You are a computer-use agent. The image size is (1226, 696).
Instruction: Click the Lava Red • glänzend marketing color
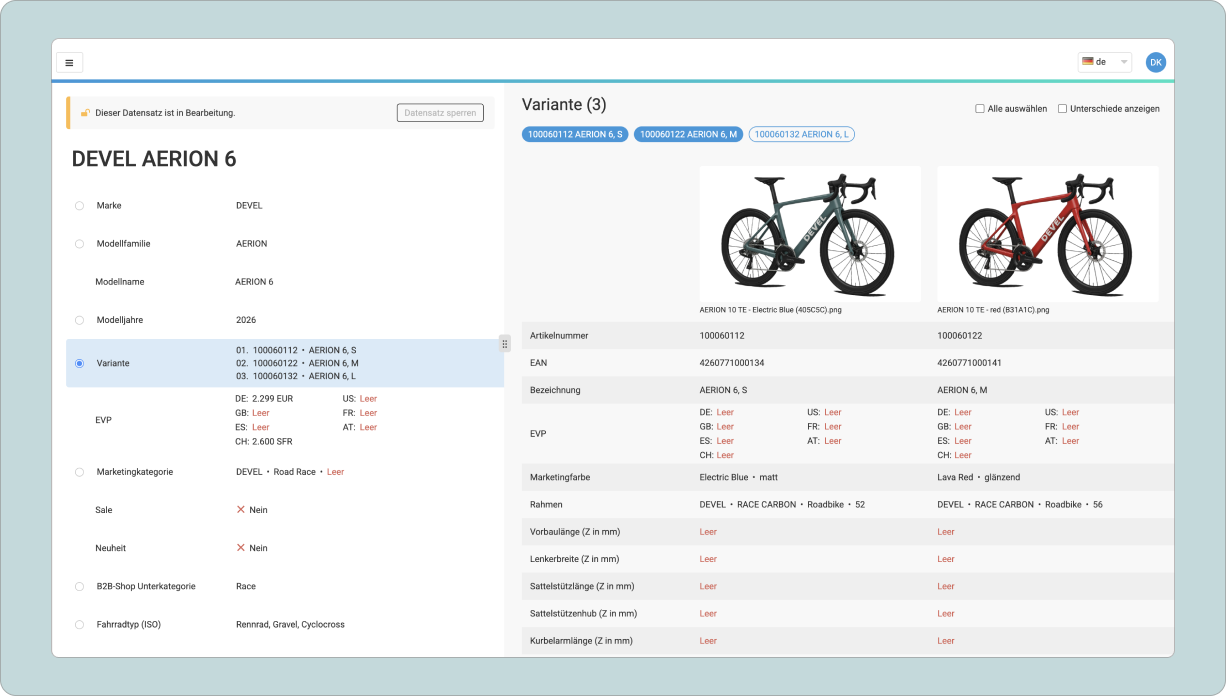[979, 477]
